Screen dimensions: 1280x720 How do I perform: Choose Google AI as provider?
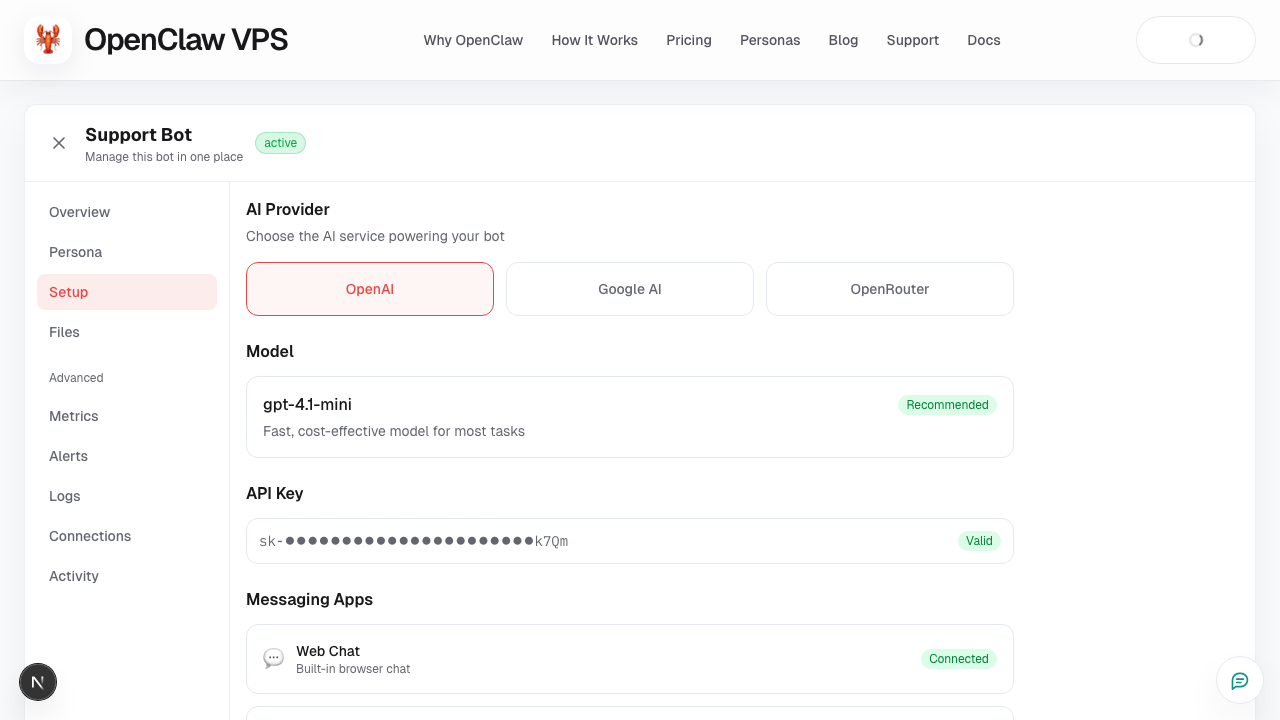[630, 289]
